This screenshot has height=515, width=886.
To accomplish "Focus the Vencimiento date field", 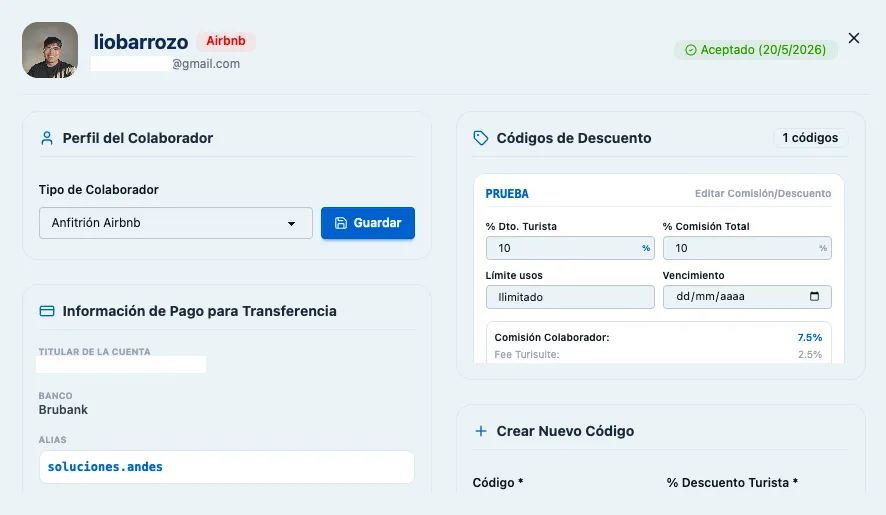I will coord(747,297).
